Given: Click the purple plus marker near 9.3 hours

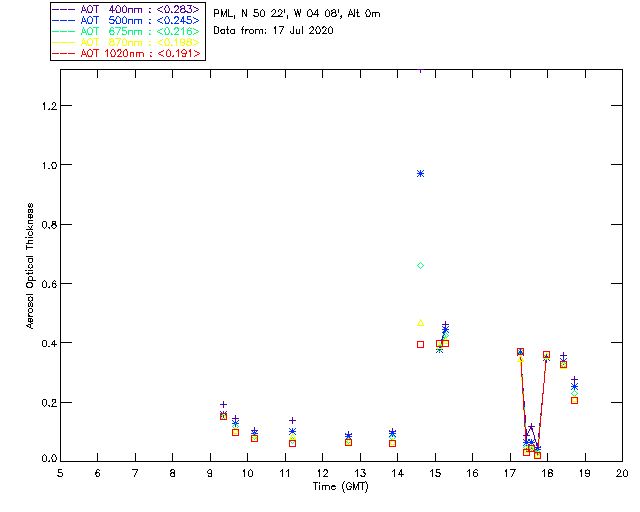Looking at the screenshot, I should click(x=223, y=405).
